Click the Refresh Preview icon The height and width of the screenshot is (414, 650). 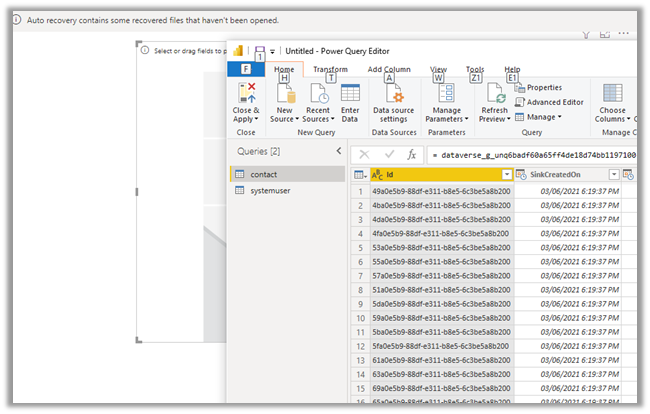tap(494, 95)
